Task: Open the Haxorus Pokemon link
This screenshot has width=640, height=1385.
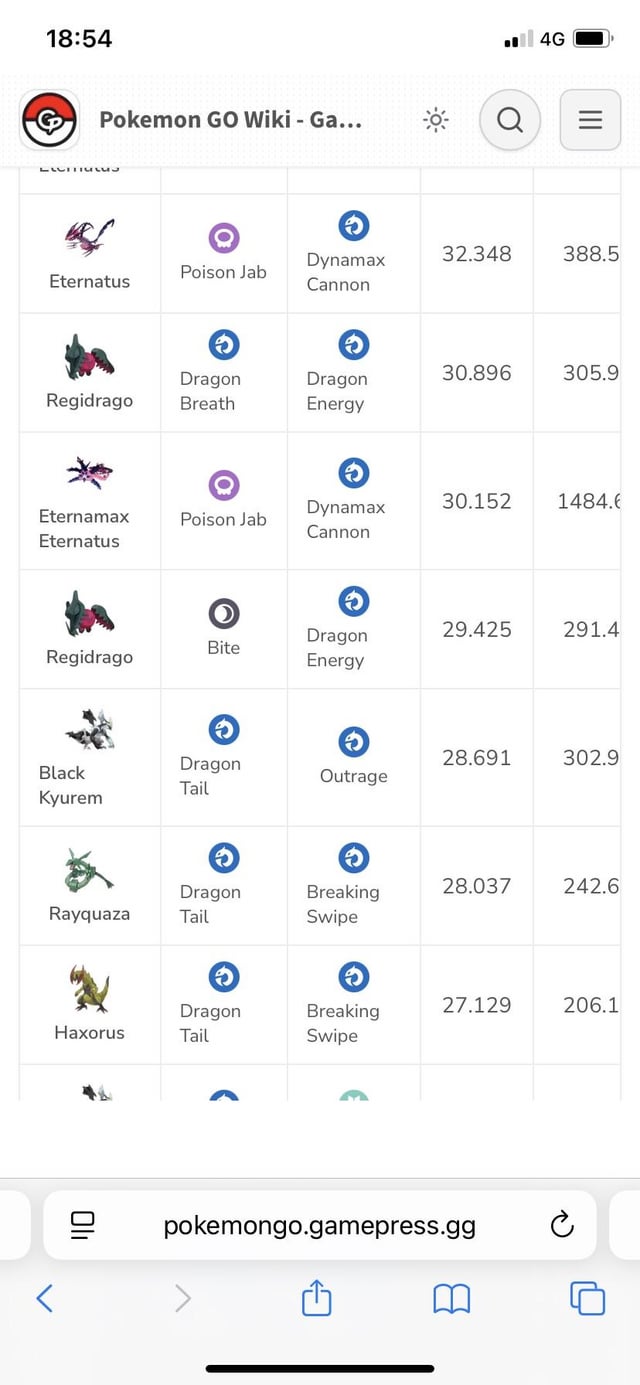Action: tap(89, 1032)
